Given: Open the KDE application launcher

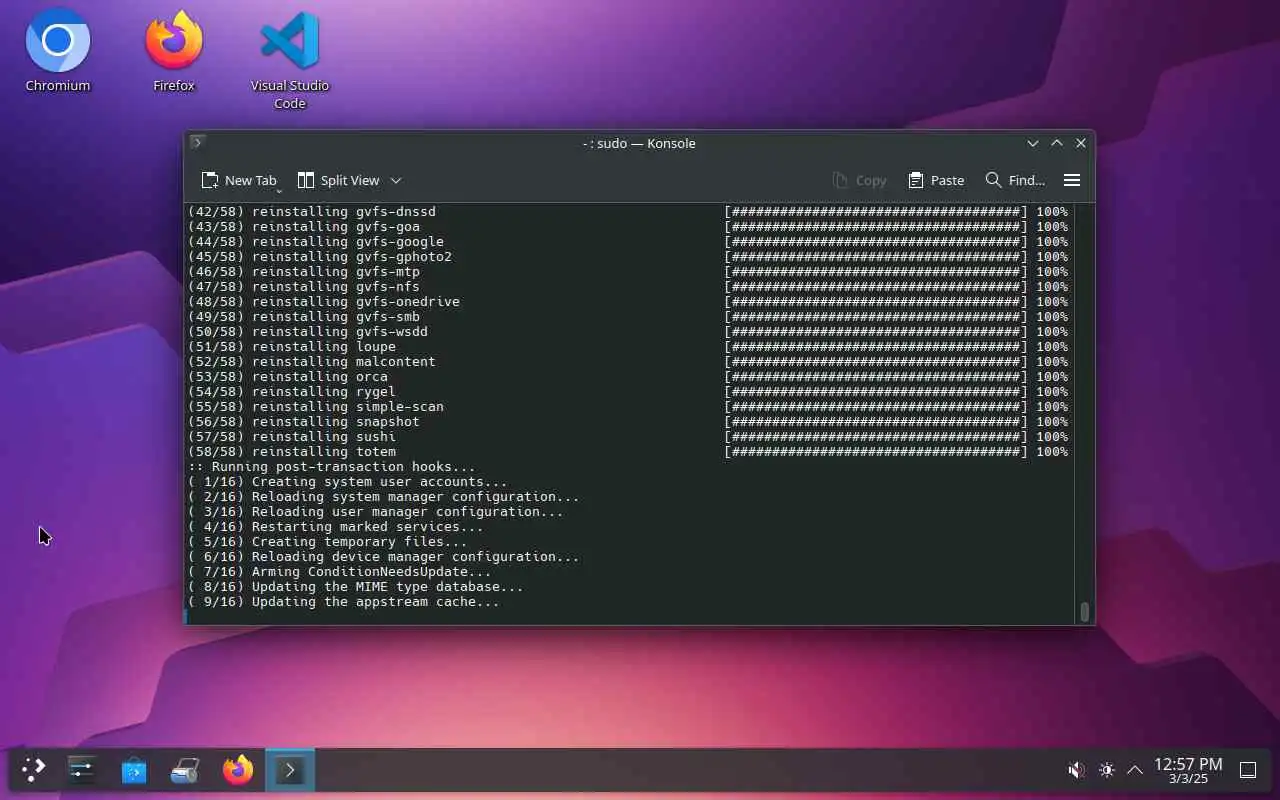Looking at the screenshot, I should [34, 770].
